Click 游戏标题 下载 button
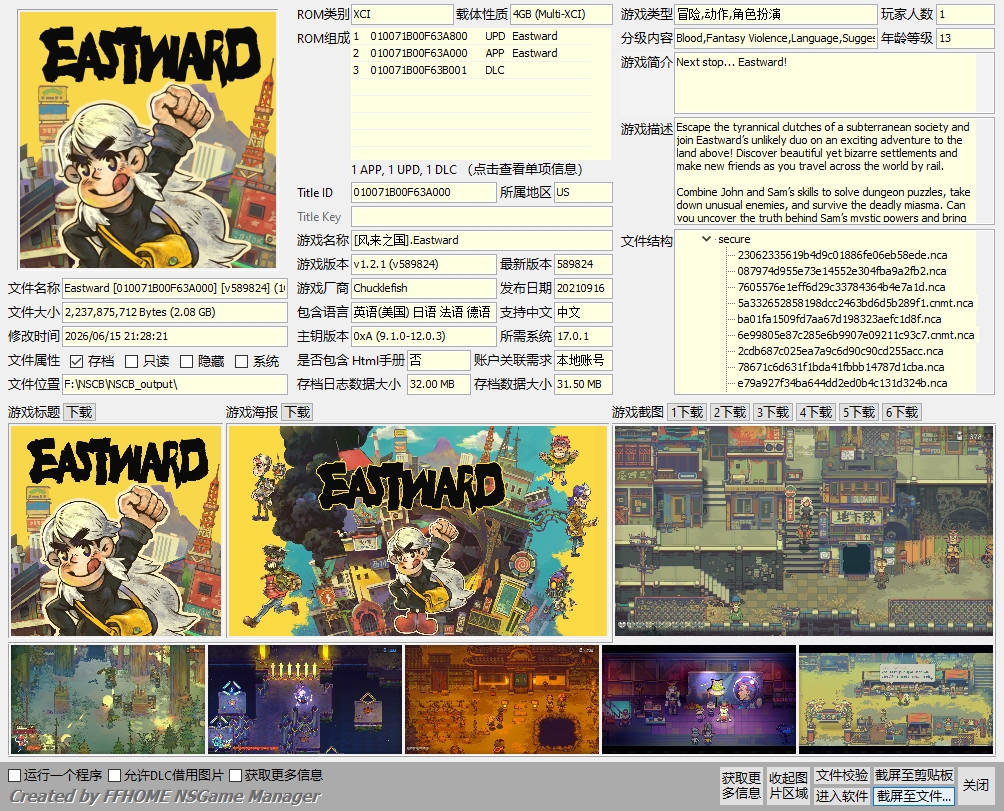This screenshot has height=811, width=1004. (80, 412)
